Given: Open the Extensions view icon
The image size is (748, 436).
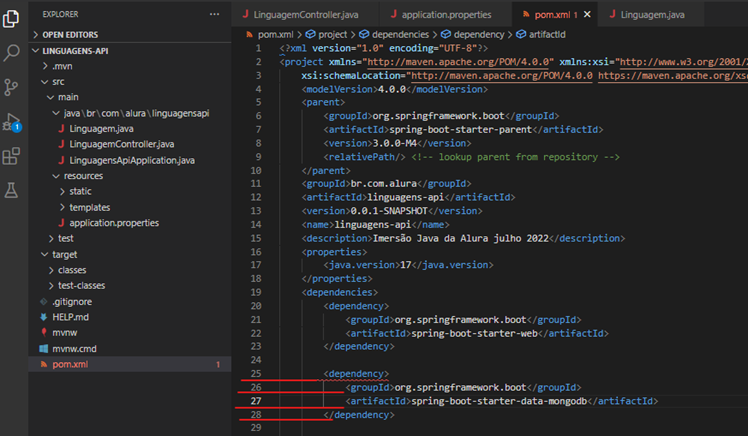Looking at the screenshot, I should (11, 156).
